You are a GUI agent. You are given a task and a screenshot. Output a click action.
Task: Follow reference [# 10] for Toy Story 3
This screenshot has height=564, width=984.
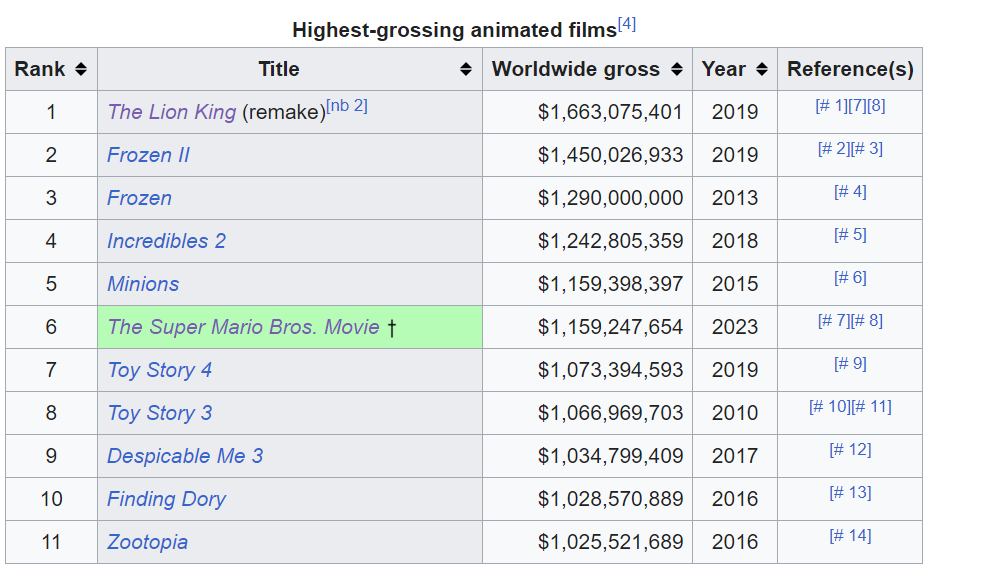pos(829,407)
